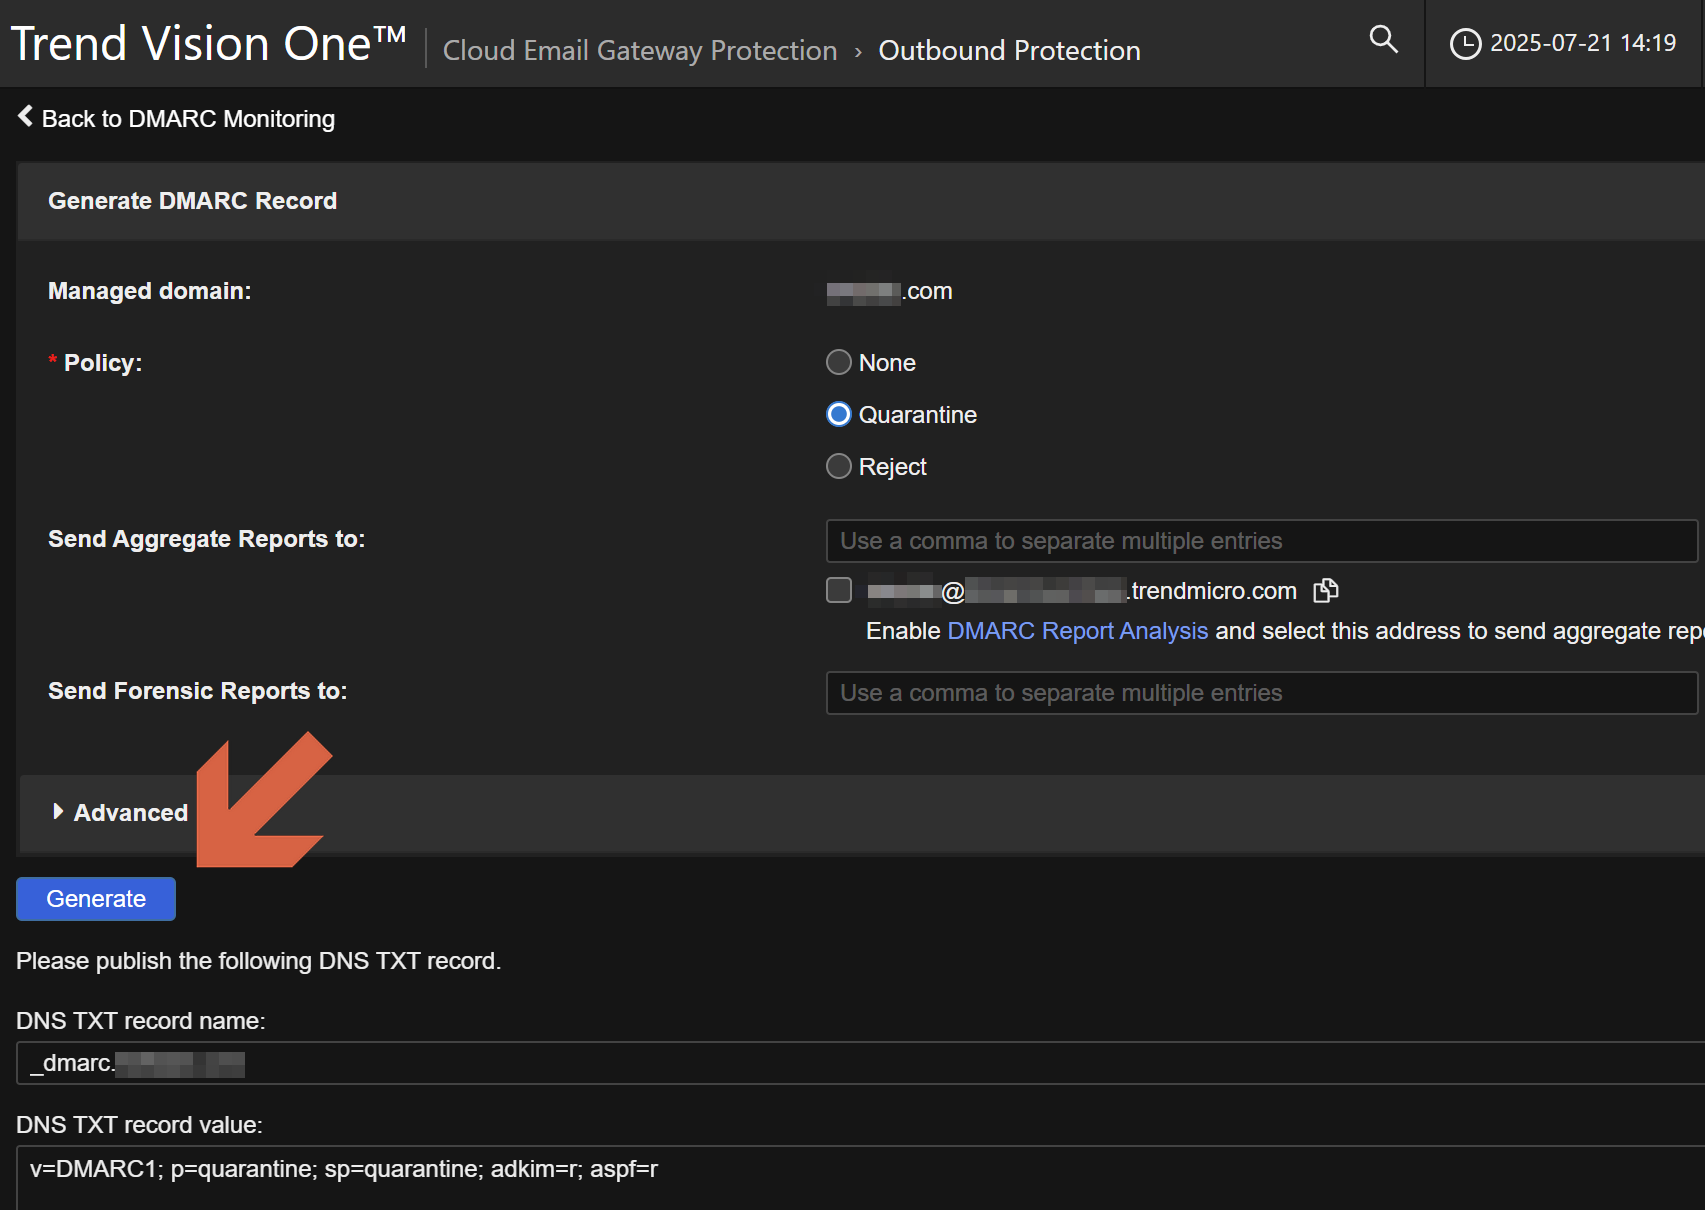Open Cloud Email Gateway Protection breadcrumb
This screenshot has width=1705, height=1210.
(639, 51)
